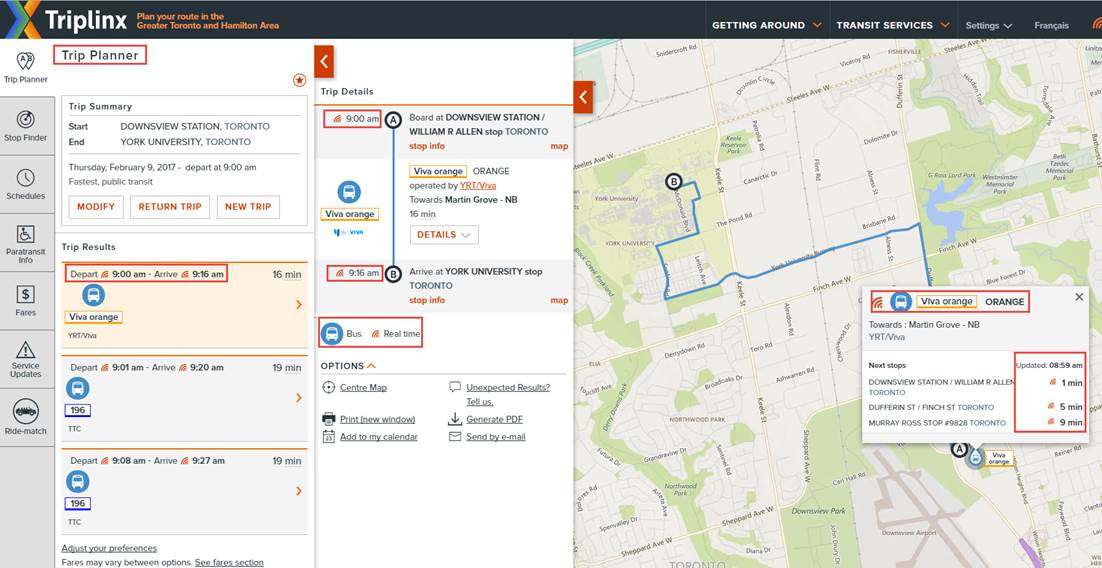This screenshot has width=1102, height=568.
Task: Click the MODIFY button
Action: pos(96,207)
